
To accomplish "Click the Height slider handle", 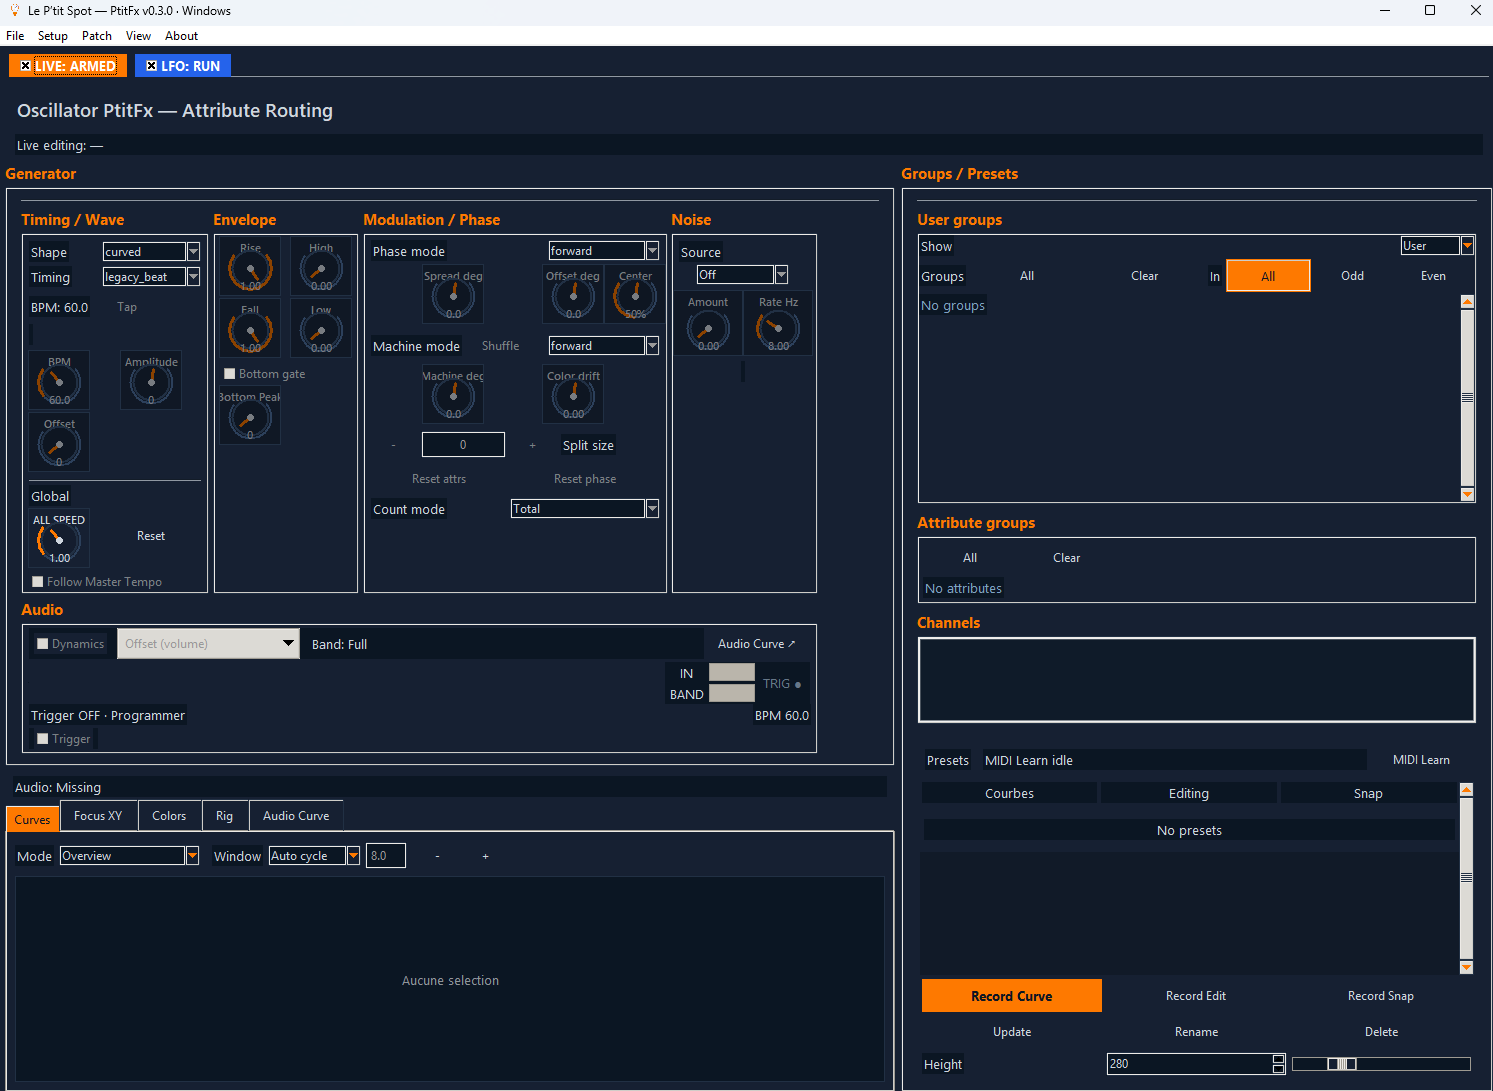I will [x=1342, y=1064].
